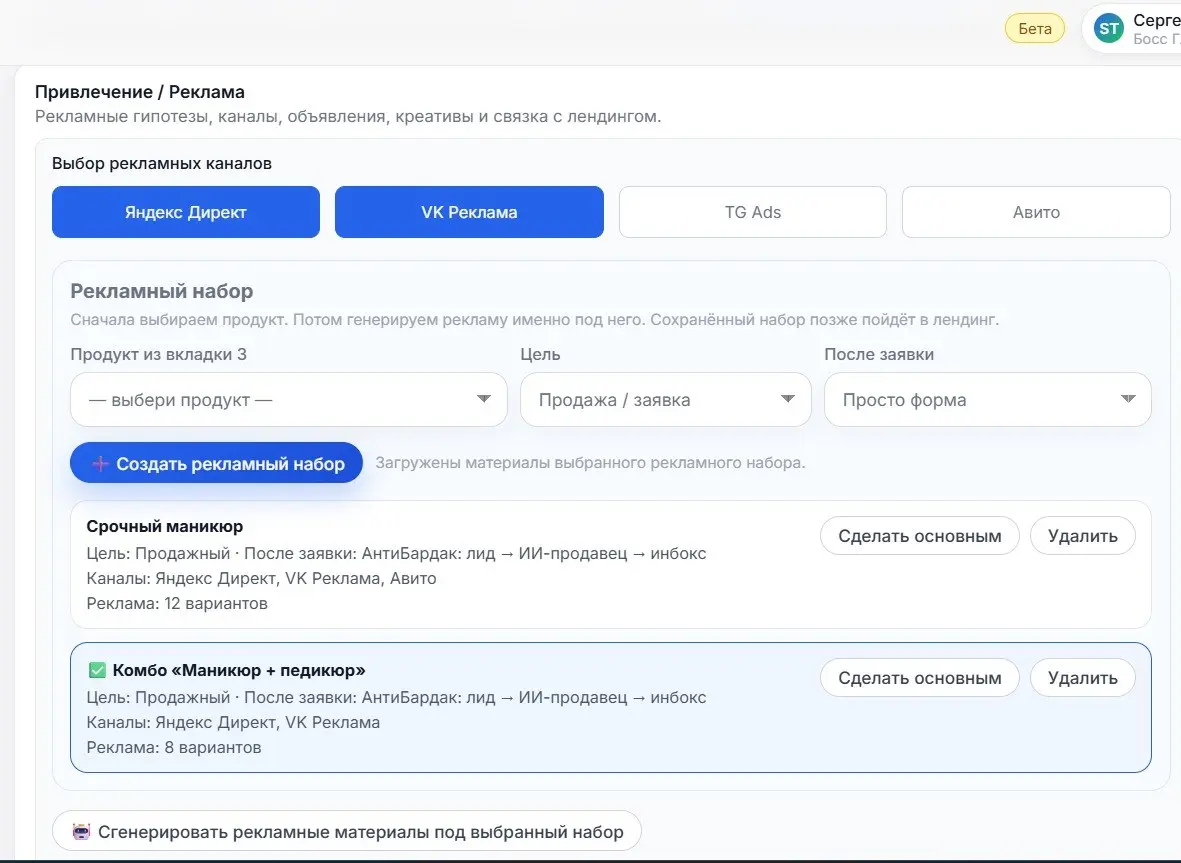
Task: Open the product selection dropdown
Action: (289, 400)
